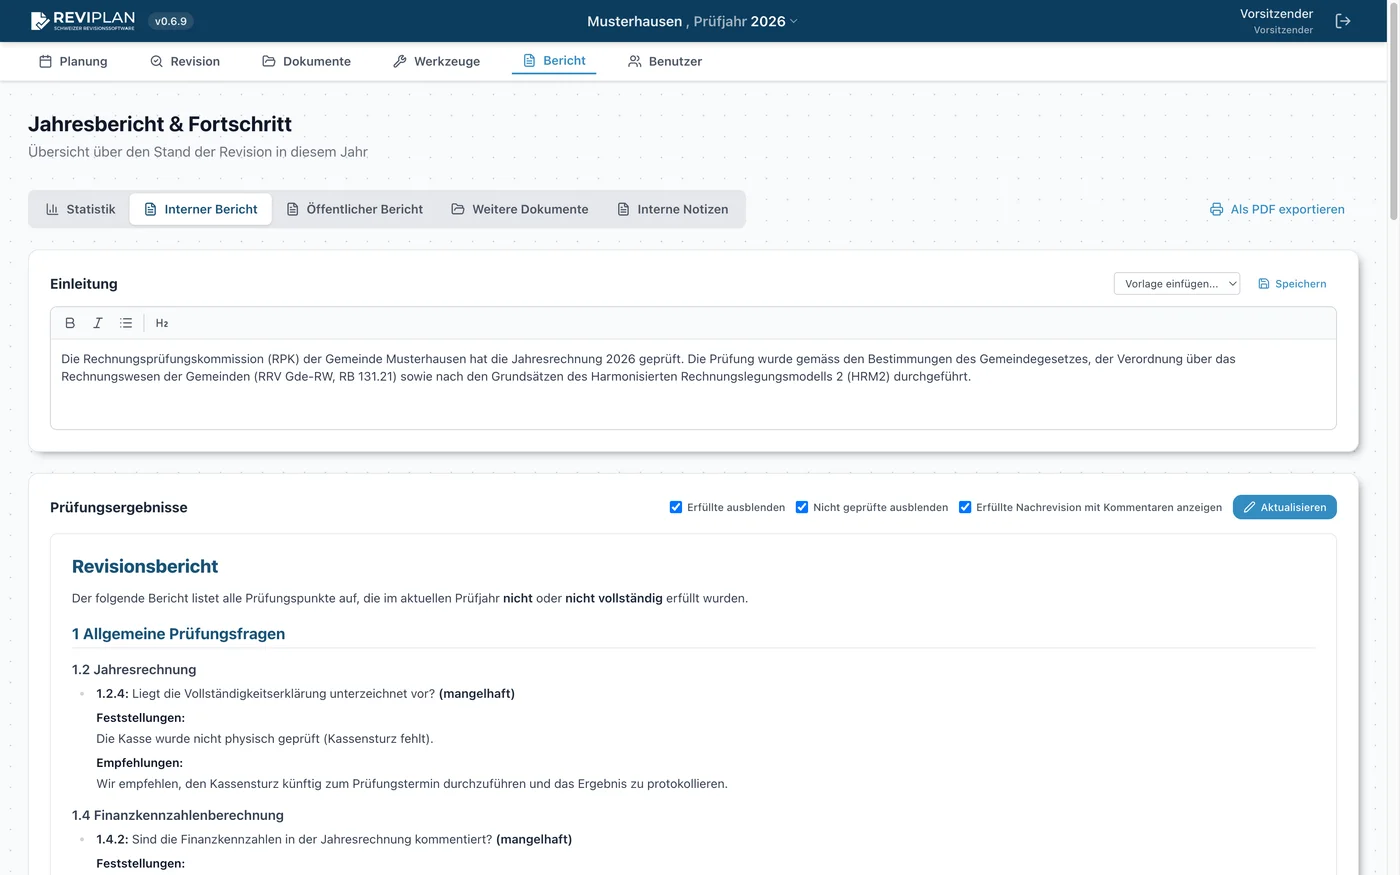This screenshot has height=875, width=1400.
Task: Insert bullet list in Einleitung editor
Action: [x=126, y=323]
